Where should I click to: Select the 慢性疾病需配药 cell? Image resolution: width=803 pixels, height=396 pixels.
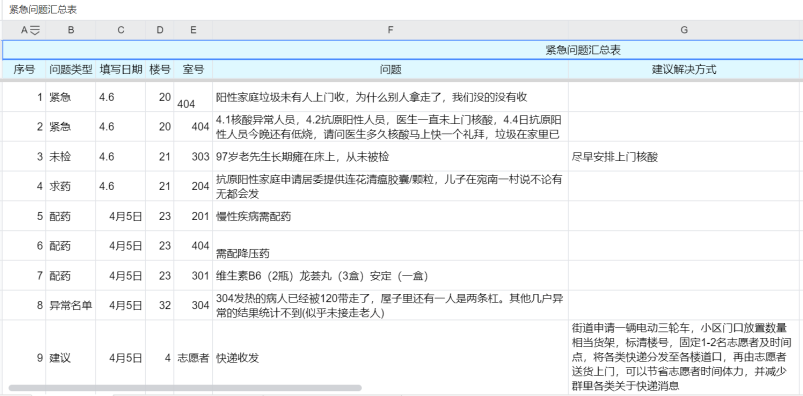point(390,216)
